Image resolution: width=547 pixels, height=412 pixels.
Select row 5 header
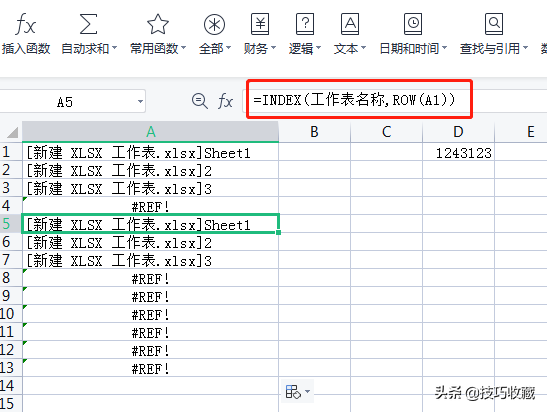pos(10,224)
